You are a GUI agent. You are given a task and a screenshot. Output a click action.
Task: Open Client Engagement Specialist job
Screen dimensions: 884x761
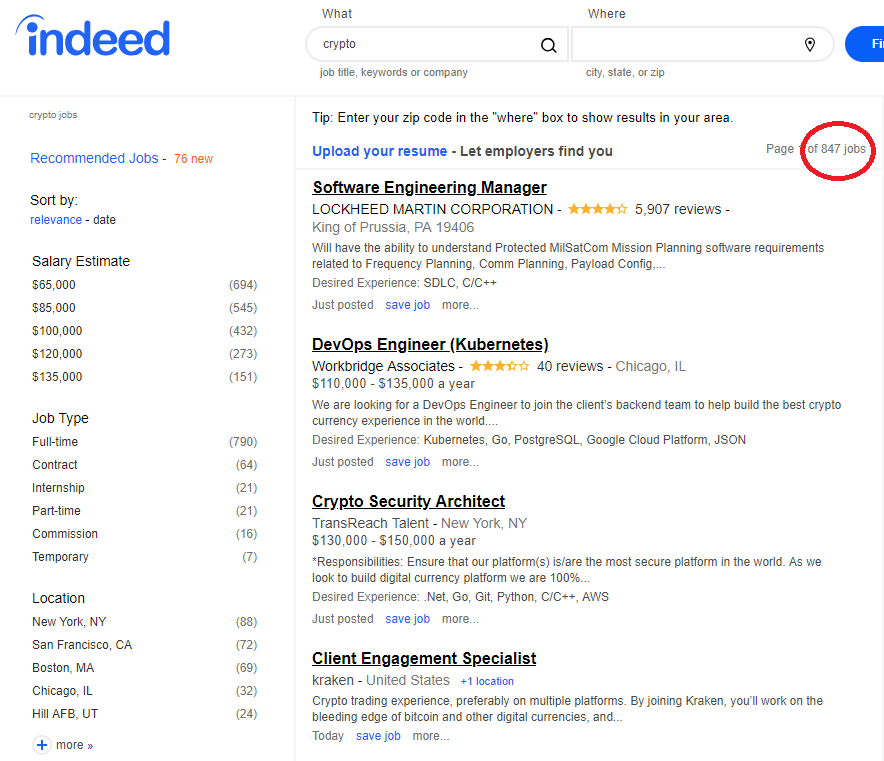(x=424, y=658)
